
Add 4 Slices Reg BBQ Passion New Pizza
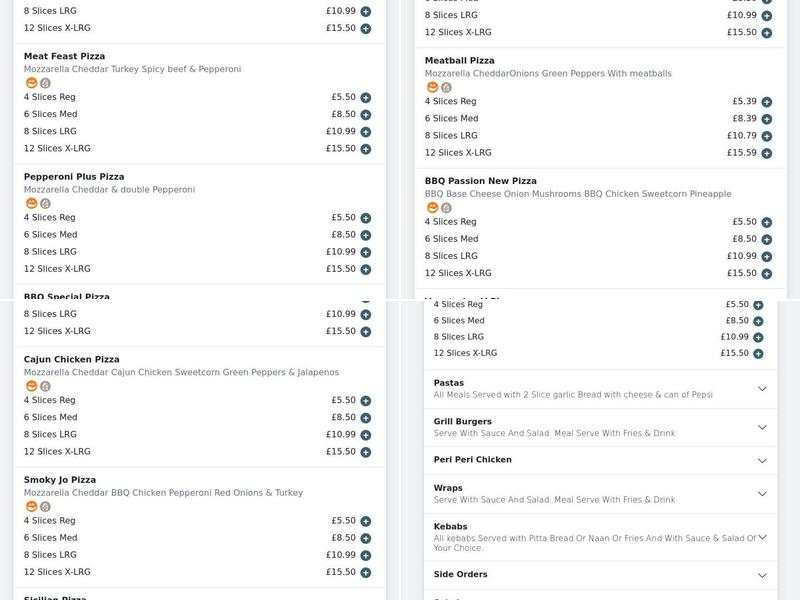coord(766,222)
